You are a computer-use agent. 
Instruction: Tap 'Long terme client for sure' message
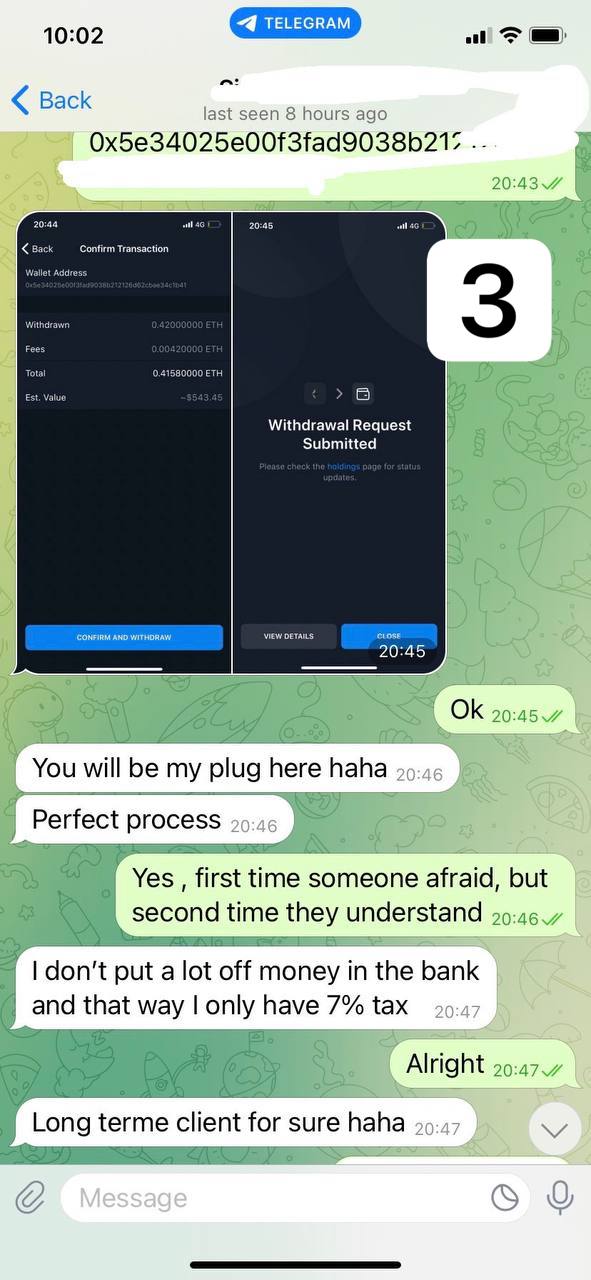click(x=246, y=1122)
